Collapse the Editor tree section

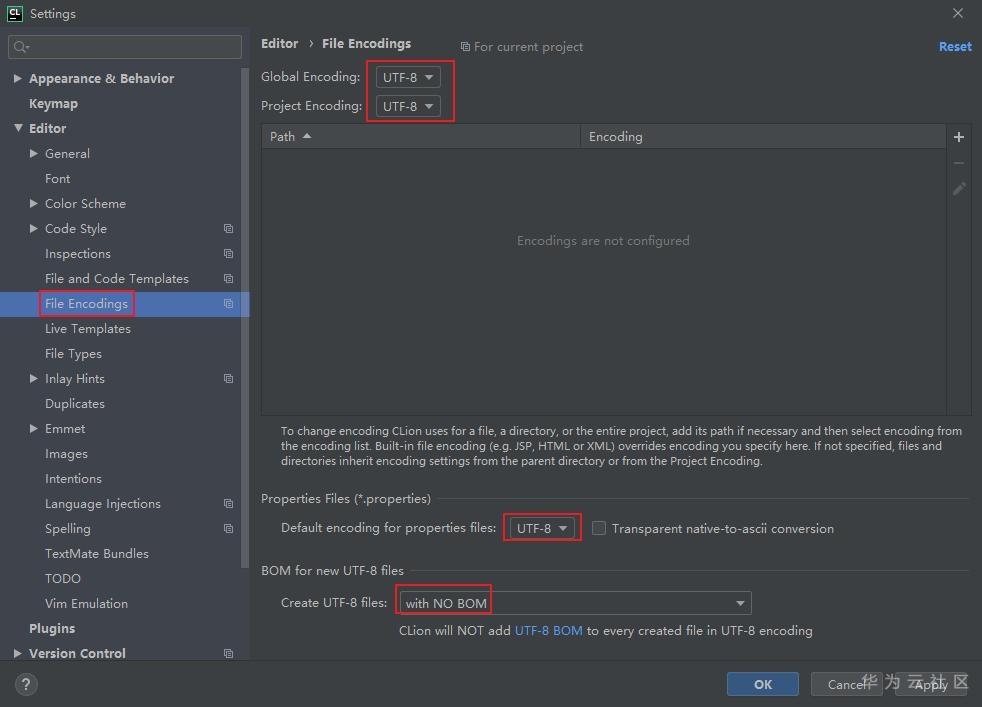click(18, 128)
